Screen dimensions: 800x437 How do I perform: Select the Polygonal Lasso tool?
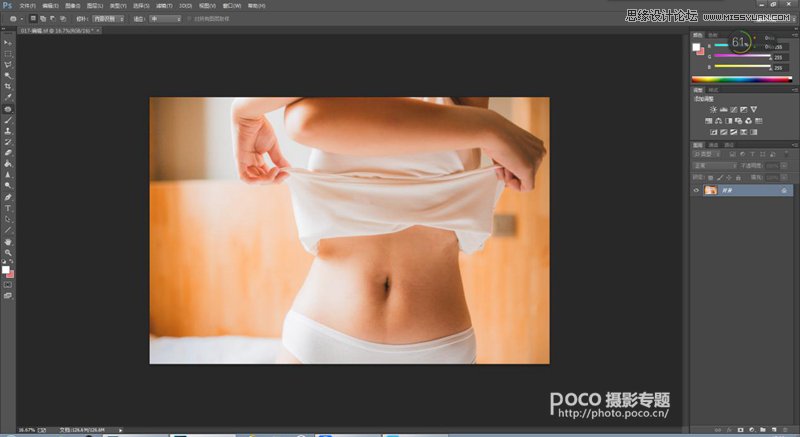click(8, 65)
